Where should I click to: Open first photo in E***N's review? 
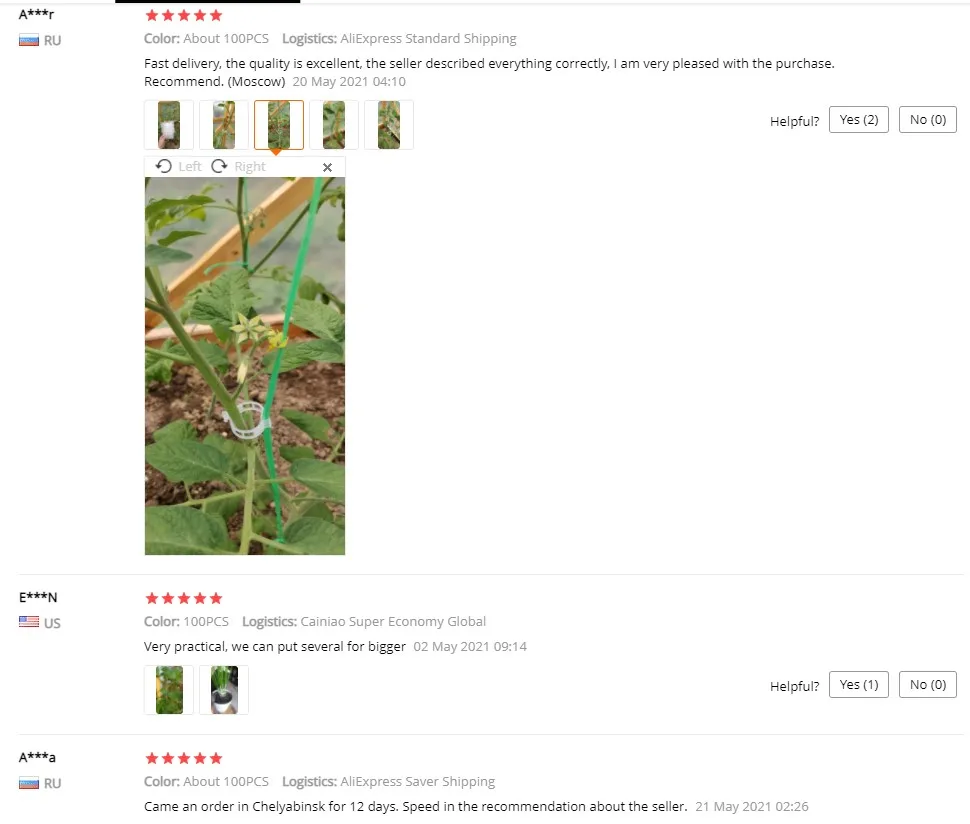[169, 690]
